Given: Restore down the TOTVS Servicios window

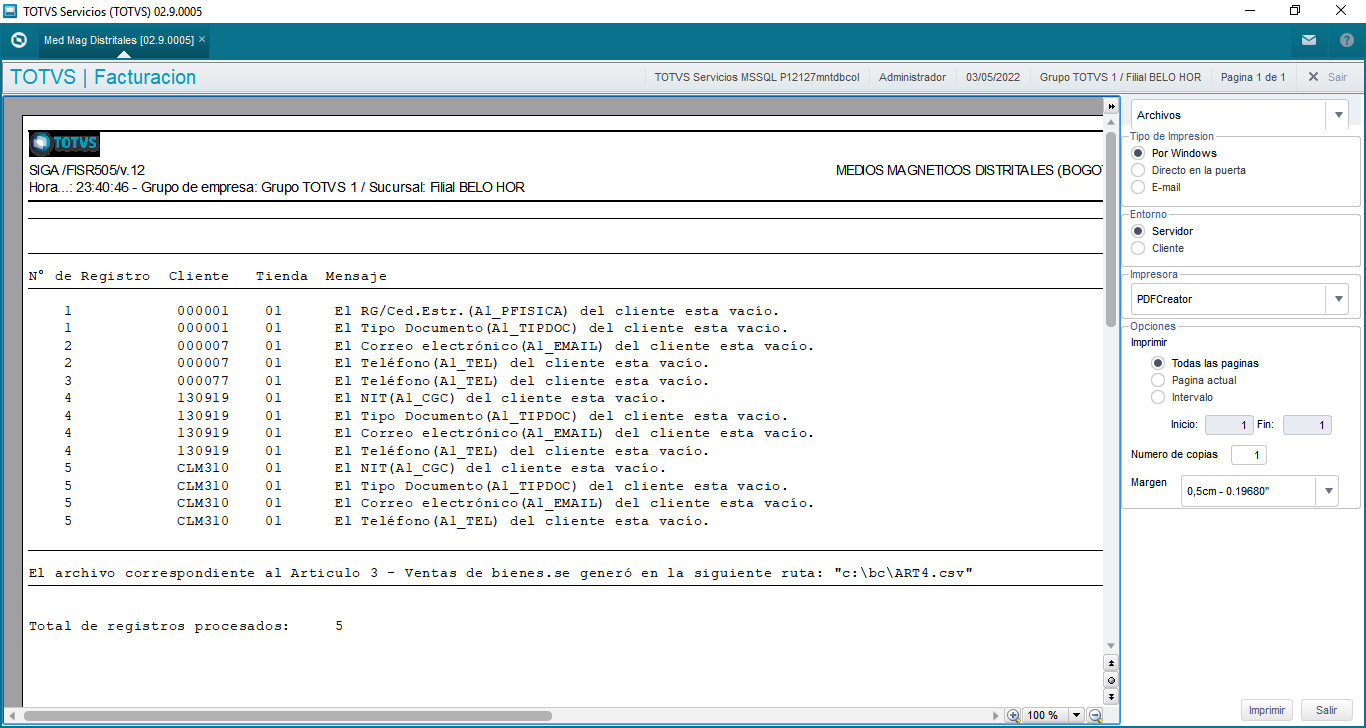Looking at the screenshot, I should point(1295,11).
